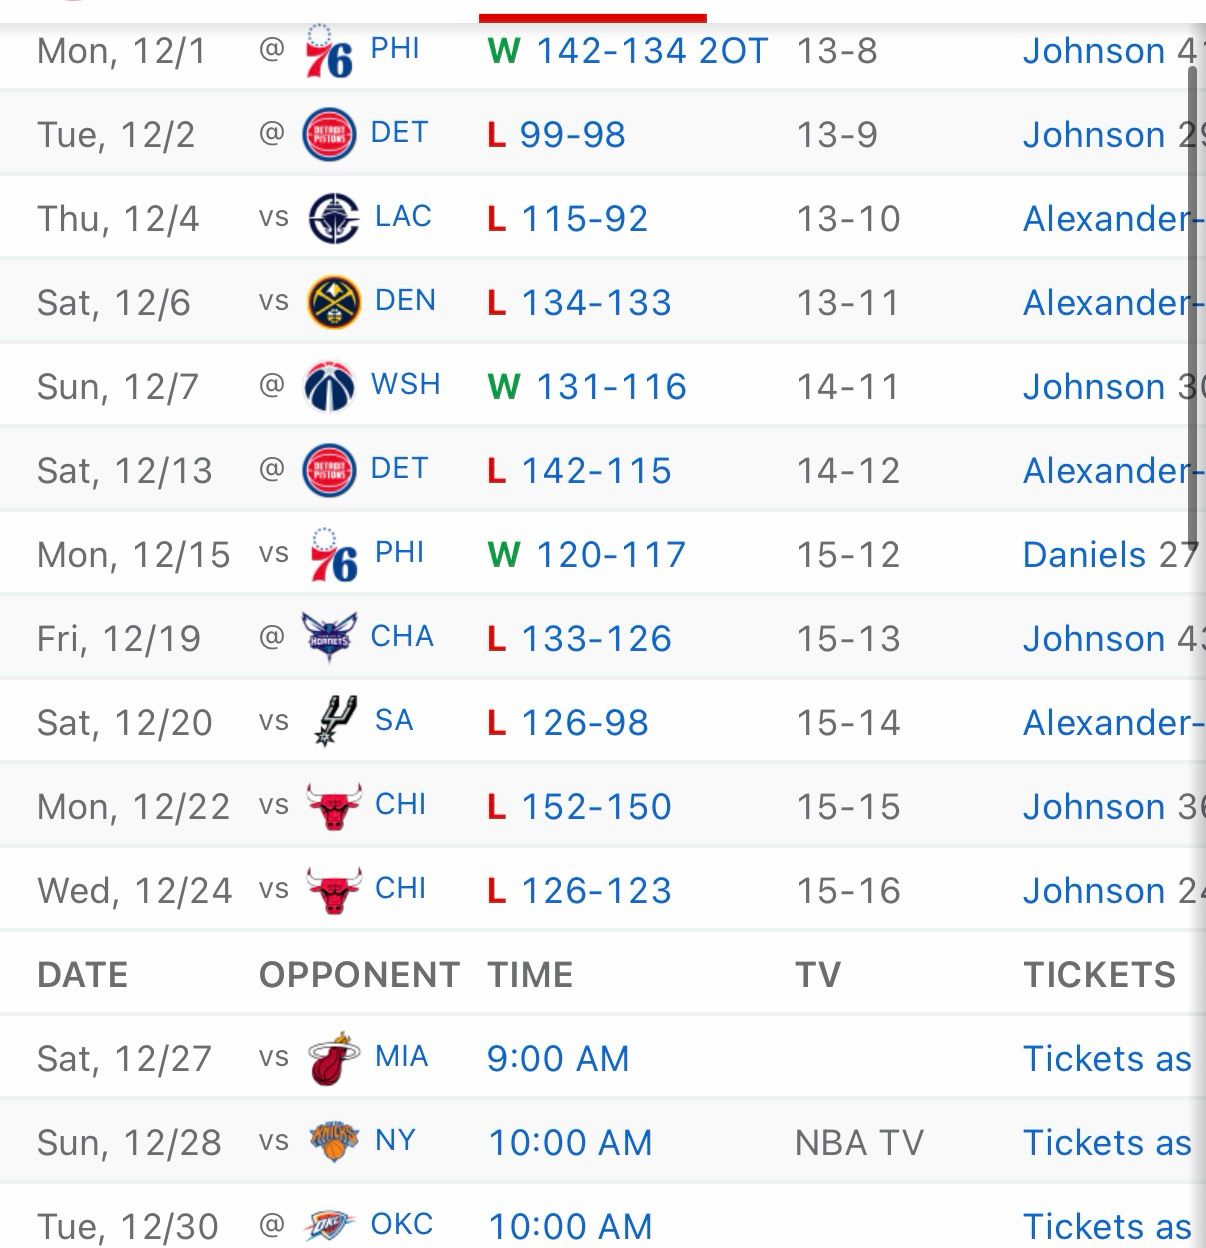Viewport: 1206px width, 1248px height.
Task: Click the Pistons logo in the 12/2 row
Action: point(329,135)
